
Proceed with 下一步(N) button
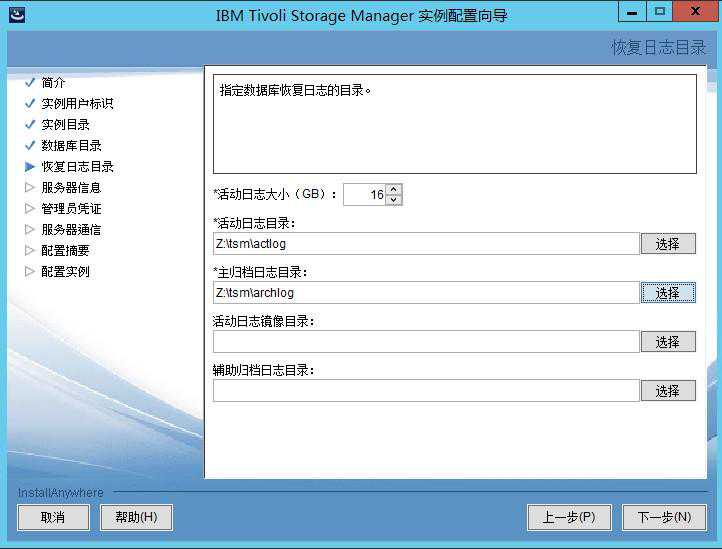pos(664,517)
